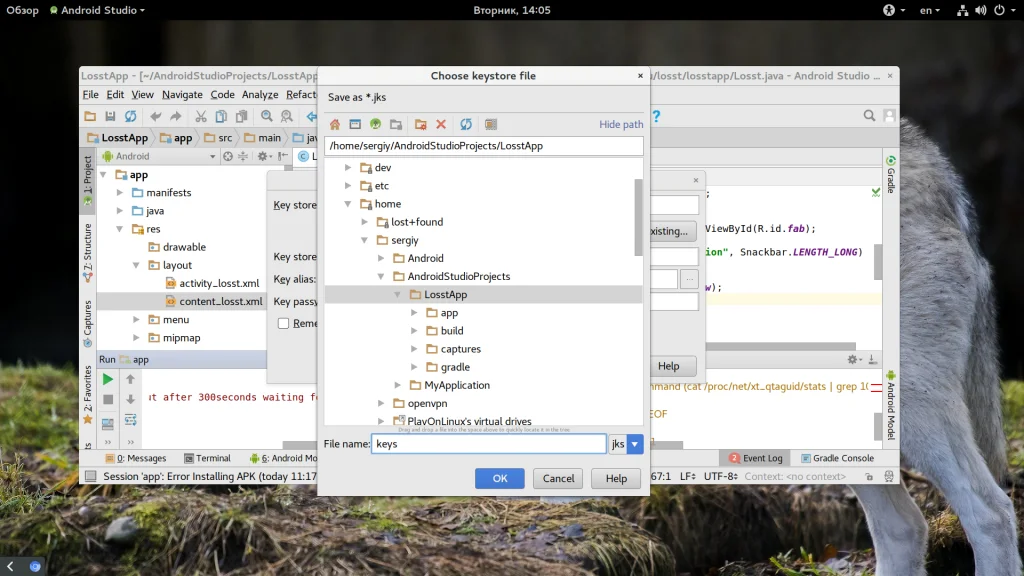Click the Home directory icon in keystore dialog
The image size is (1024, 576).
pos(335,124)
